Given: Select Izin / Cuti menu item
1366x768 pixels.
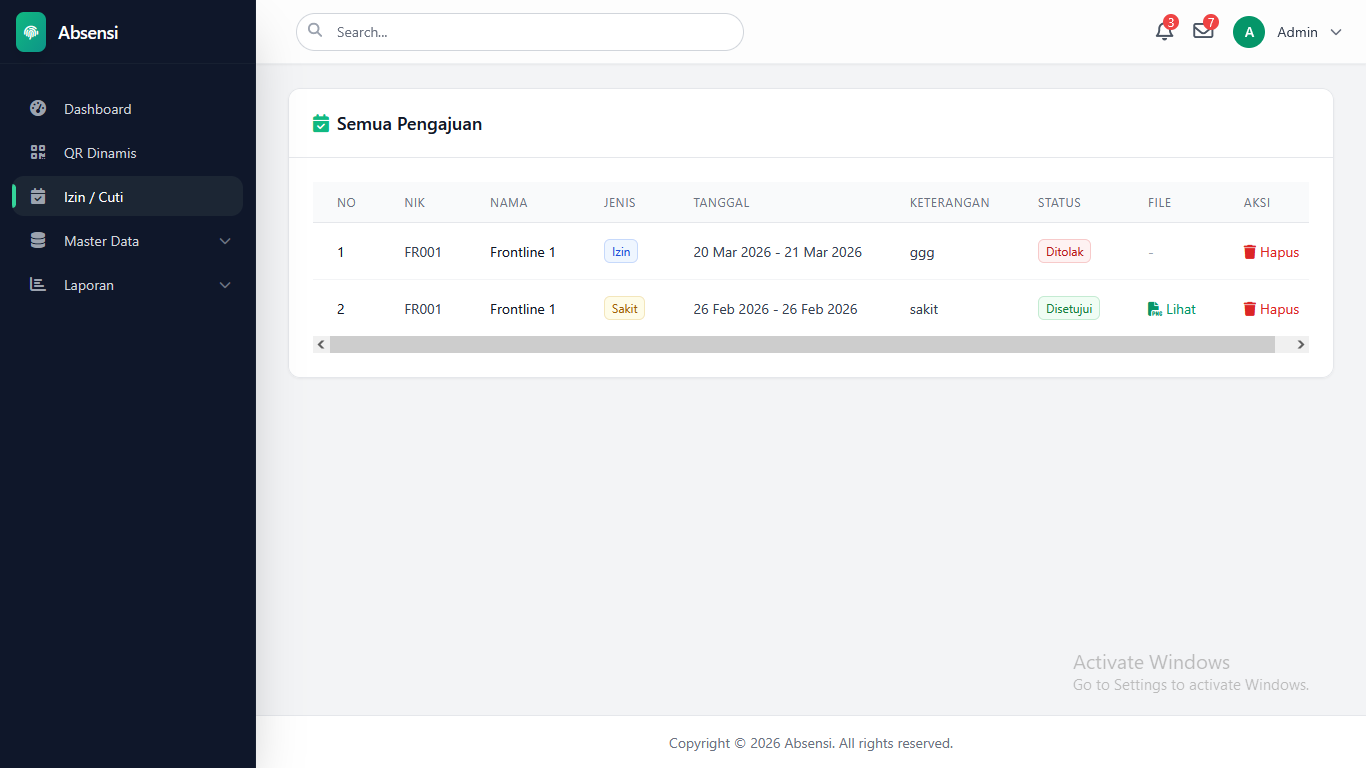Looking at the screenshot, I should pos(93,197).
